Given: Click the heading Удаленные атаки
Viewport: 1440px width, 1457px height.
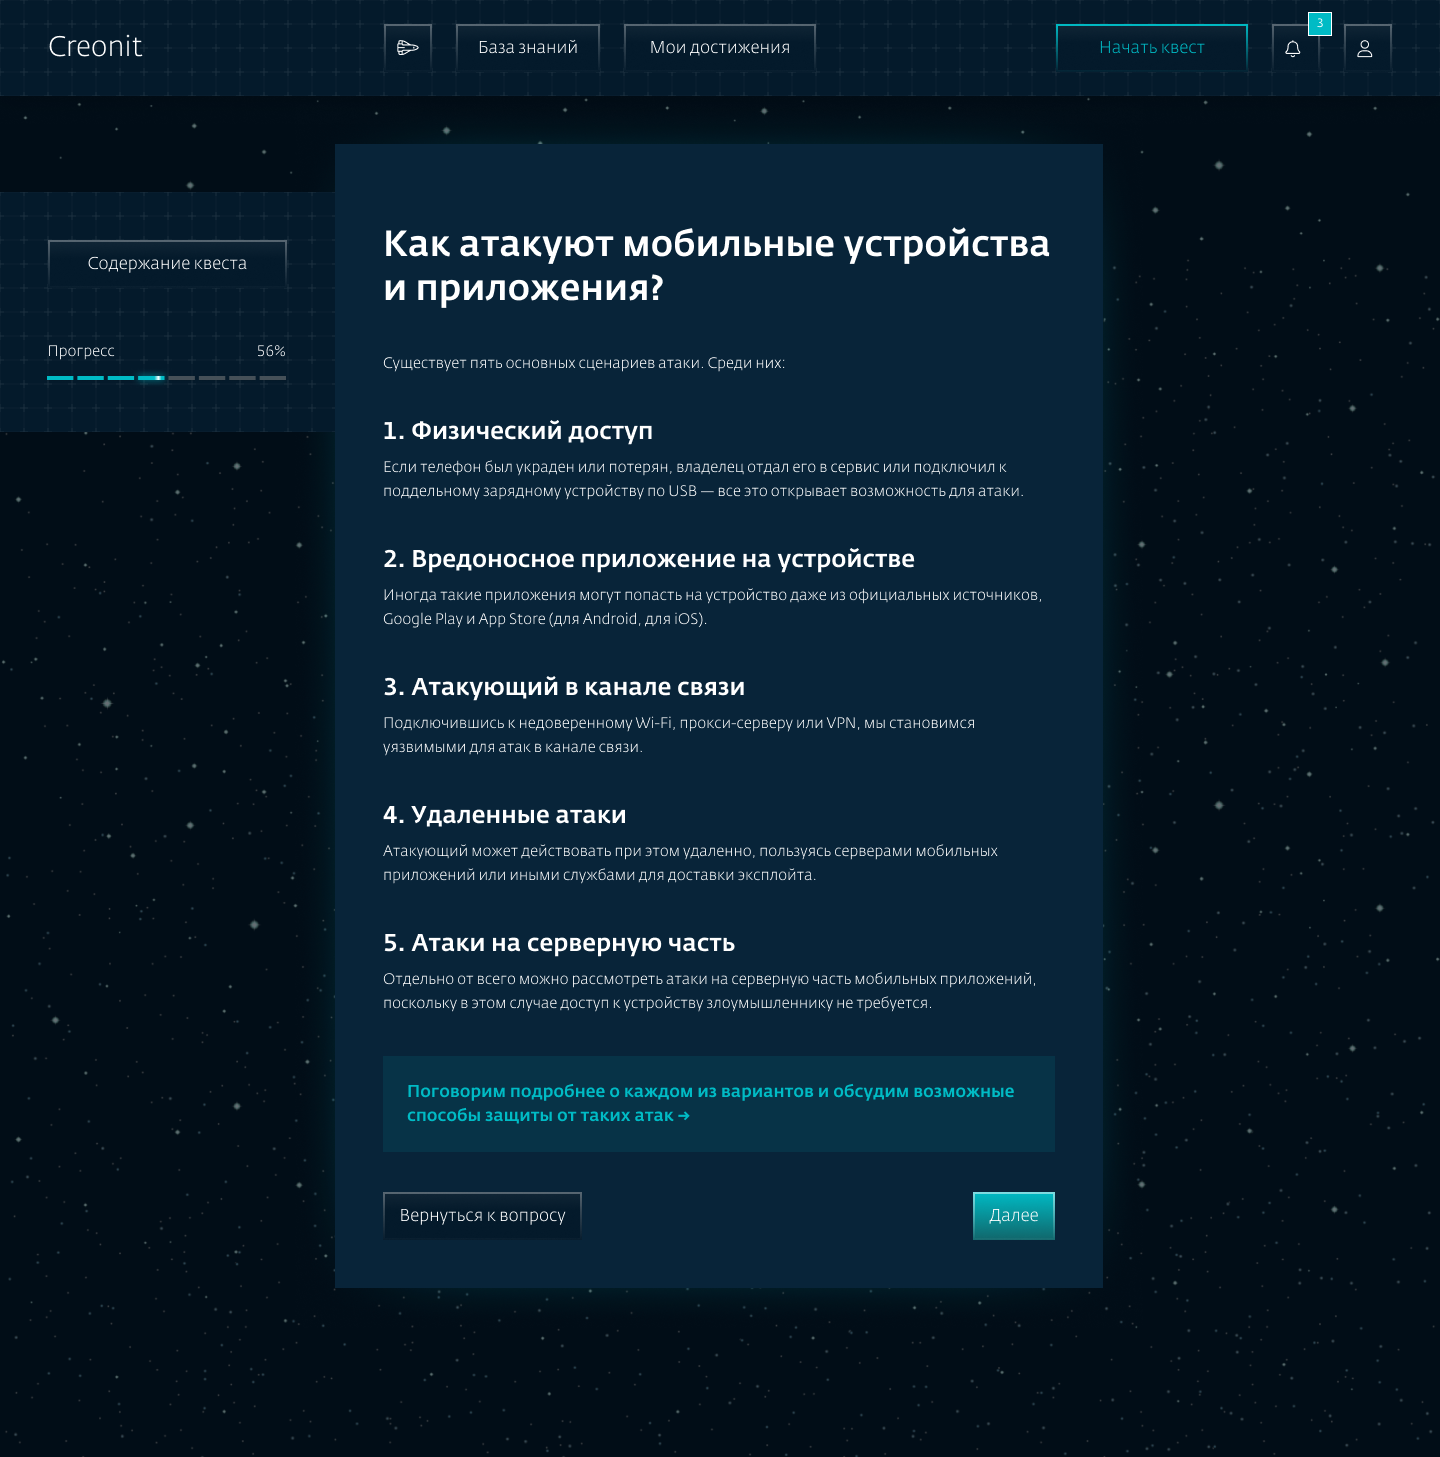Looking at the screenshot, I should coord(504,815).
